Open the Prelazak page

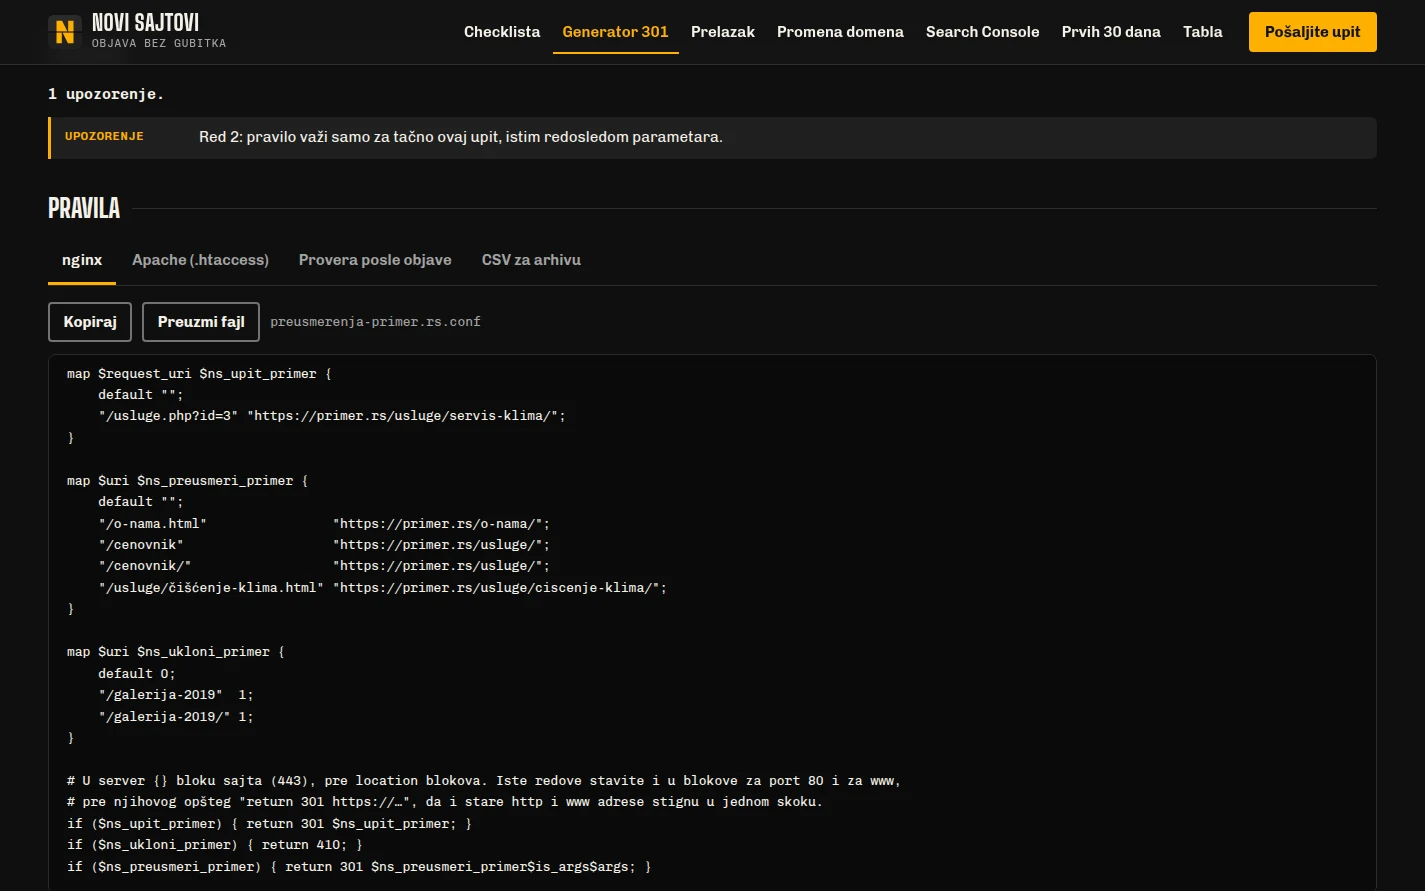tap(723, 32)
